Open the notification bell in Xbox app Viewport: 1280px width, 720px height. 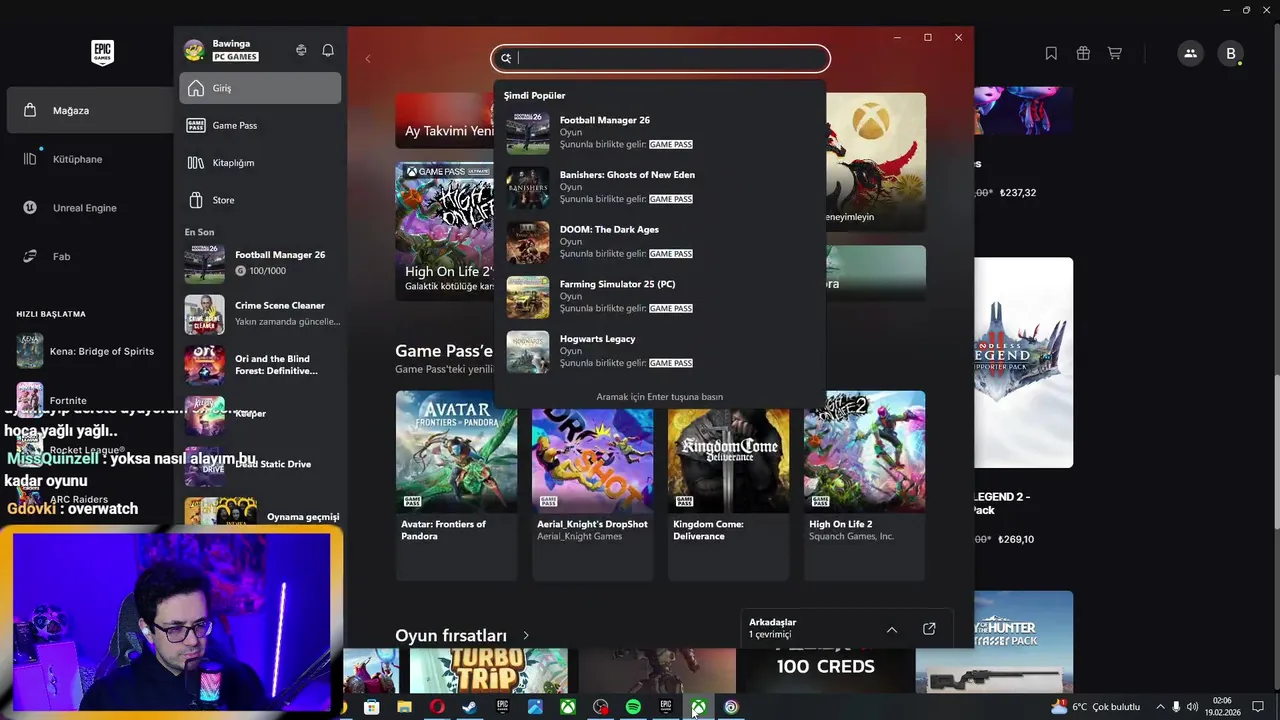coord(328,50)
